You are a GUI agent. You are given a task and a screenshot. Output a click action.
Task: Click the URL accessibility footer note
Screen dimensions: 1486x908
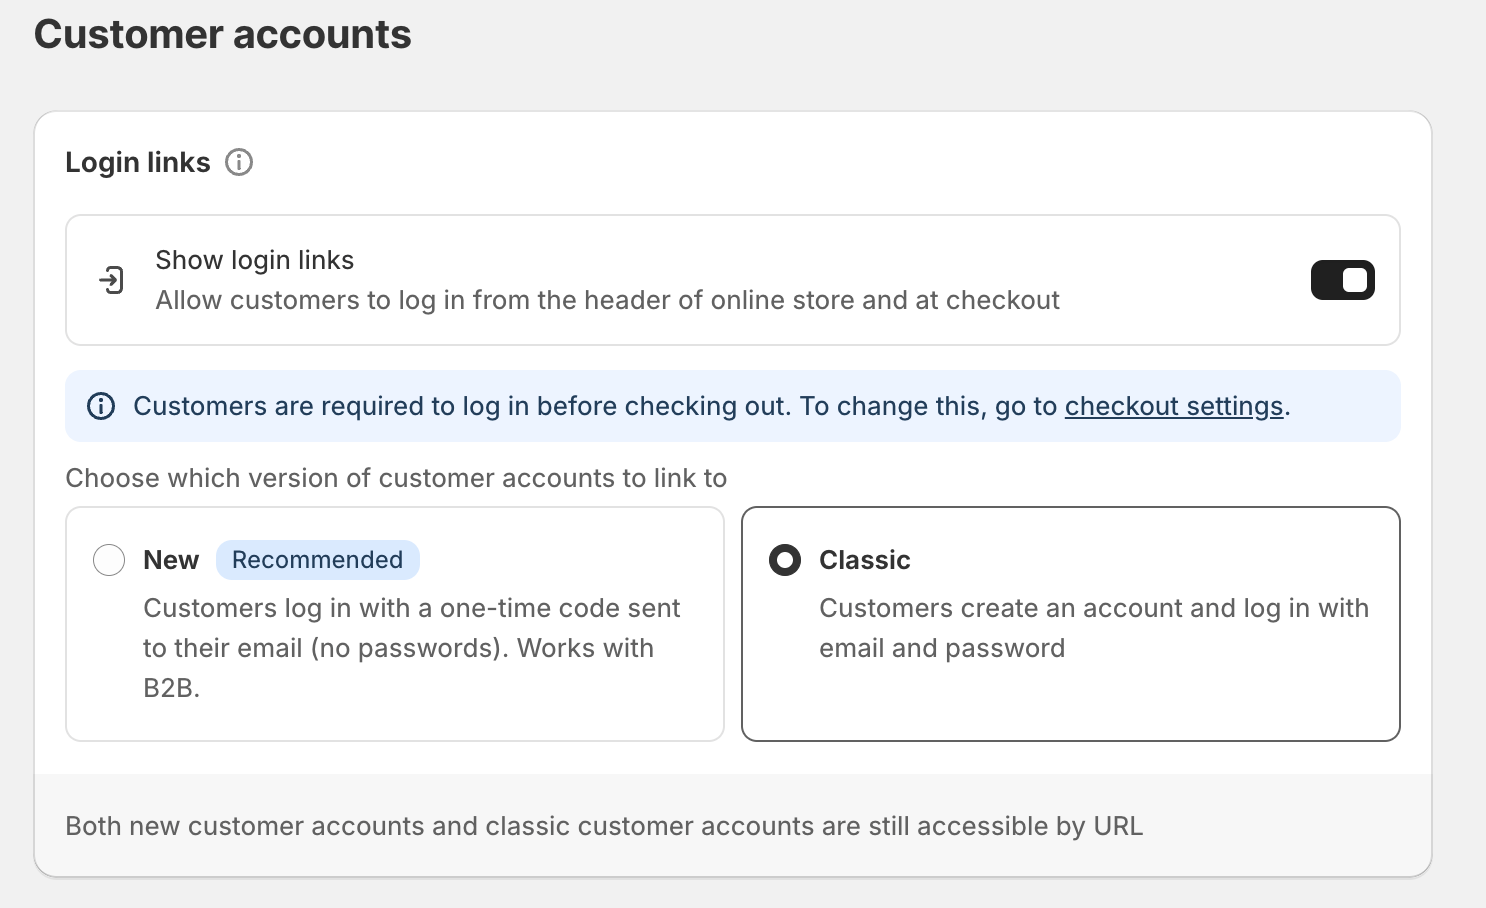(604, 826)
